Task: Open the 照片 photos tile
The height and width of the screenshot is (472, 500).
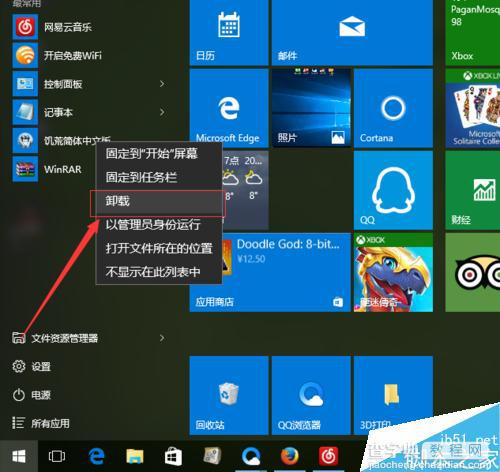Action: pos(311,108)
